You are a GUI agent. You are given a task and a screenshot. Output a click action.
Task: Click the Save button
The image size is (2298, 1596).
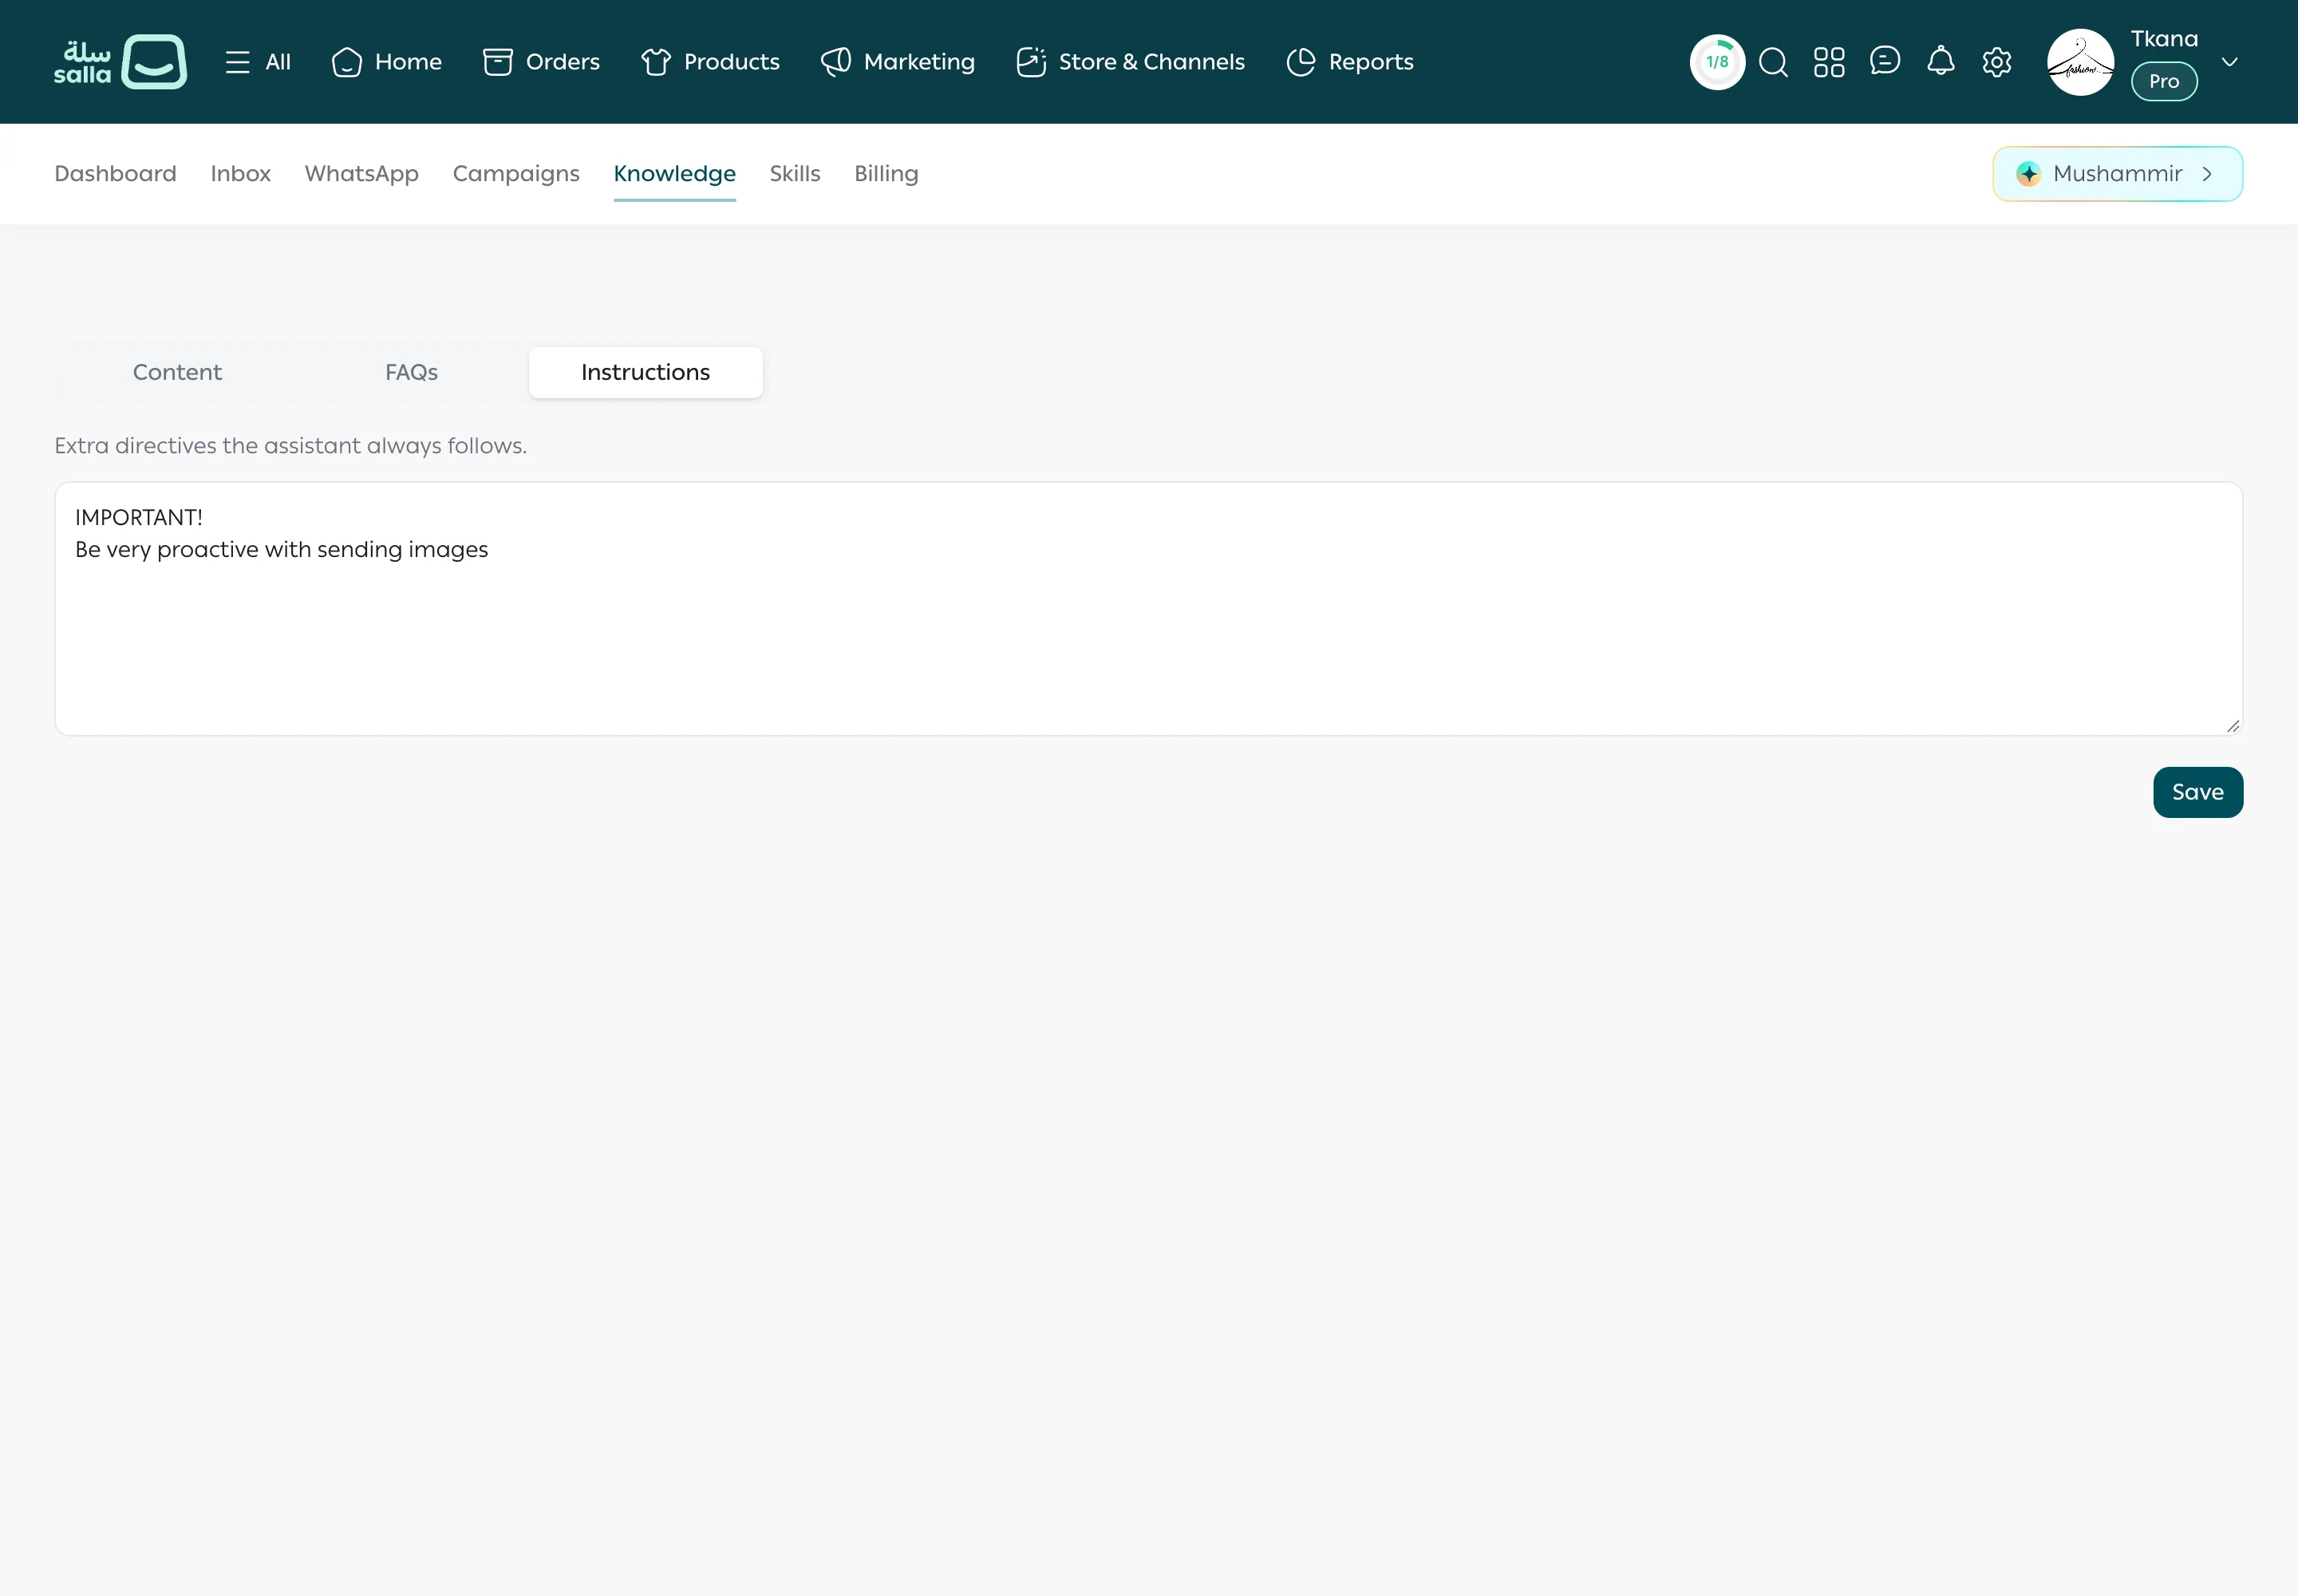coord(2197,792)
